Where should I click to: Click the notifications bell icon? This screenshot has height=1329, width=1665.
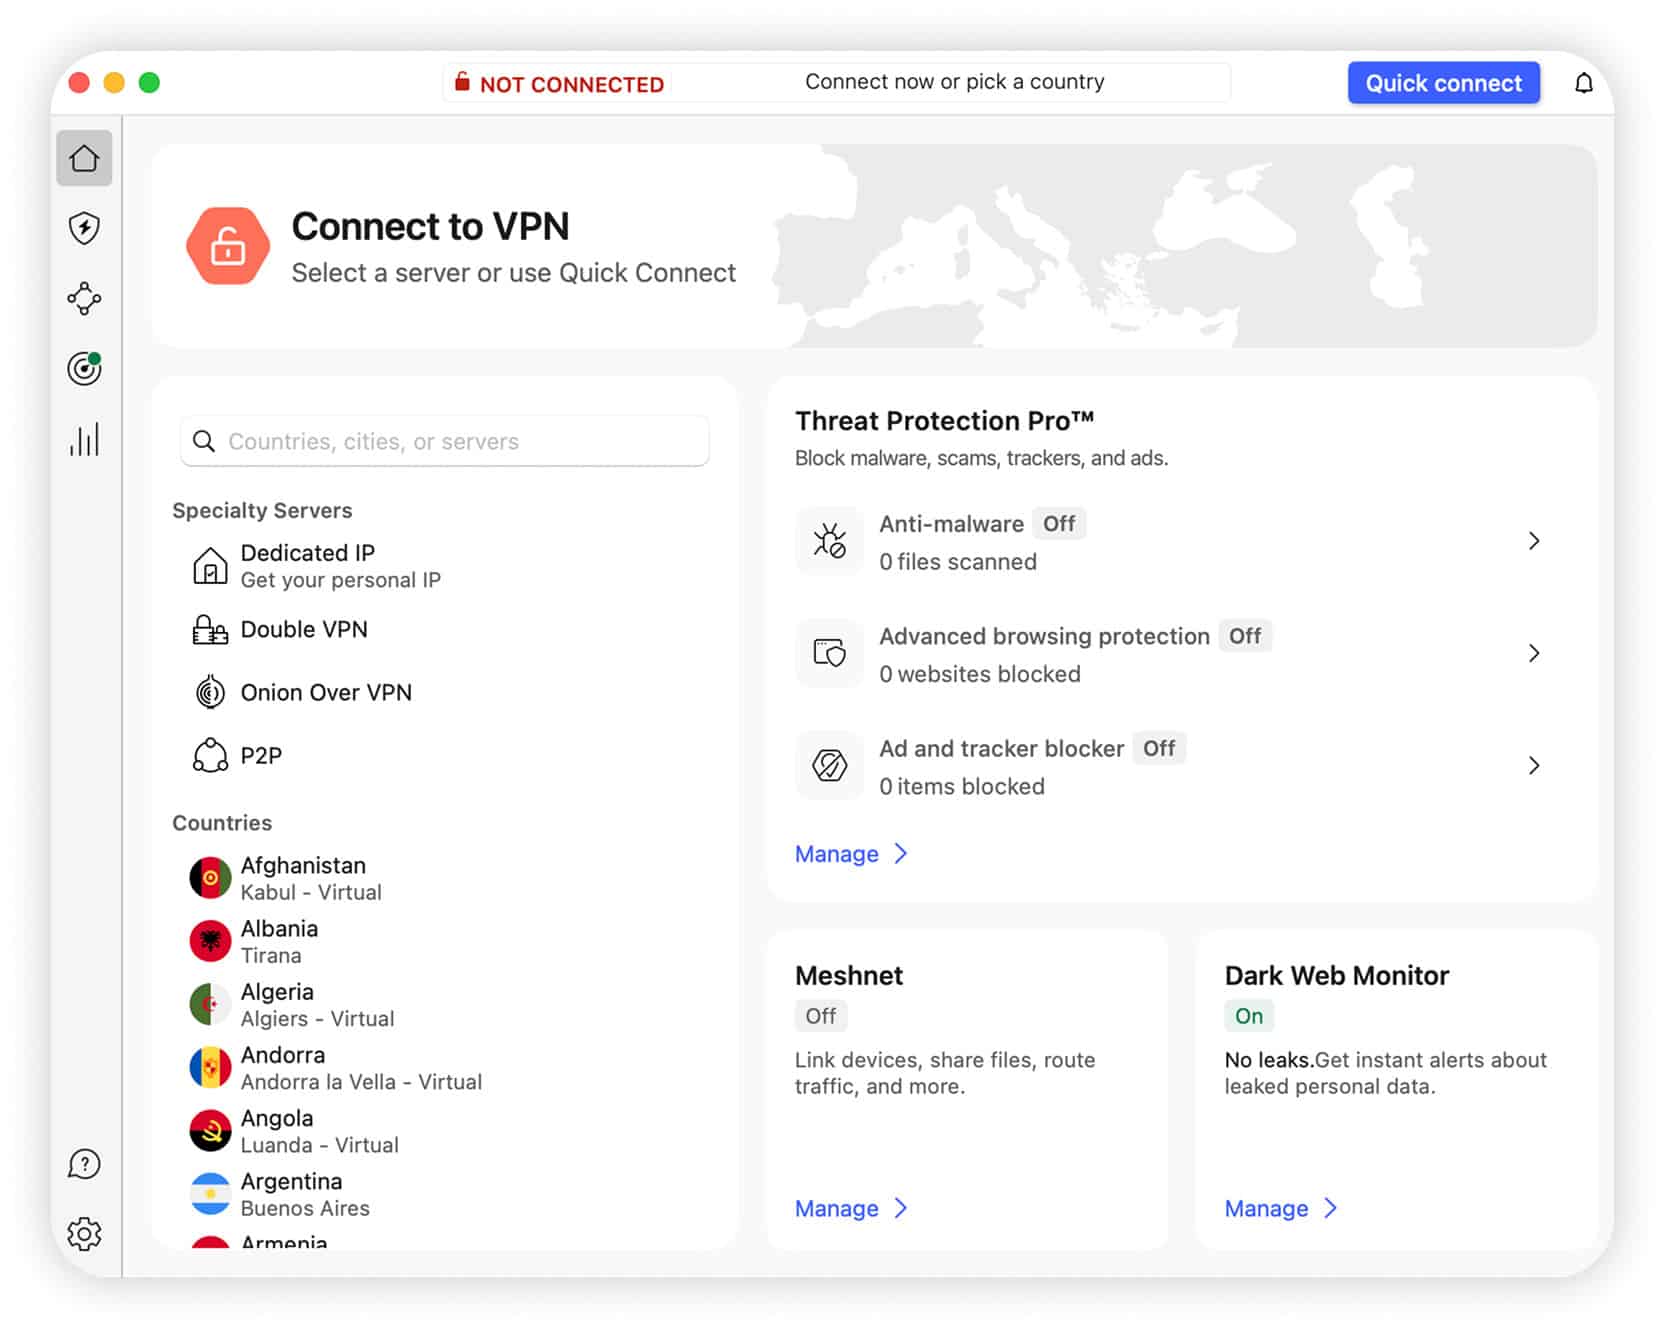point(1583,83)
